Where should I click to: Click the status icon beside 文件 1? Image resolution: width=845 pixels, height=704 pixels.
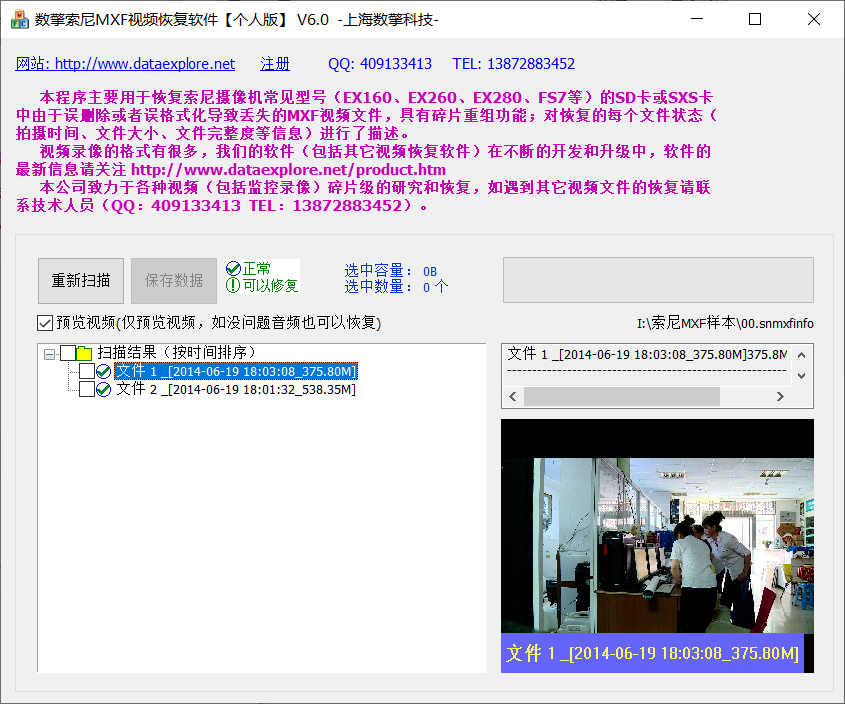tap(103, 371)
